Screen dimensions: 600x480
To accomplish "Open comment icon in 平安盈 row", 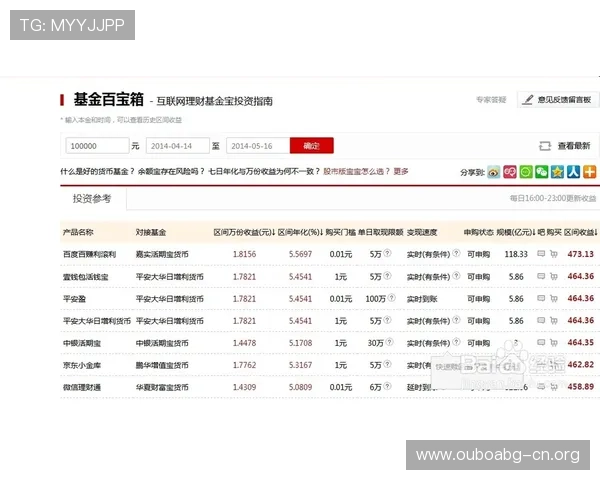I will click(541, 298).
